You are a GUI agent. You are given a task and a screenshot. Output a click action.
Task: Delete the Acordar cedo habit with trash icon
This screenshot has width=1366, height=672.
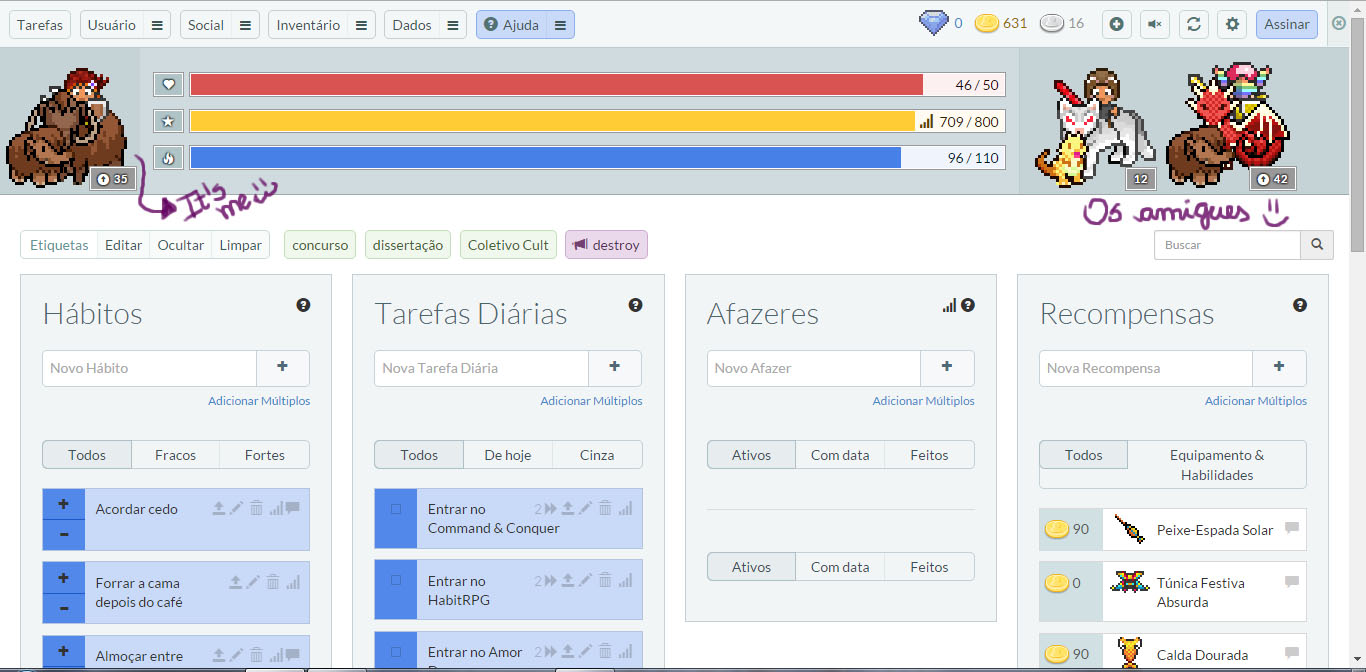point(256,508)
